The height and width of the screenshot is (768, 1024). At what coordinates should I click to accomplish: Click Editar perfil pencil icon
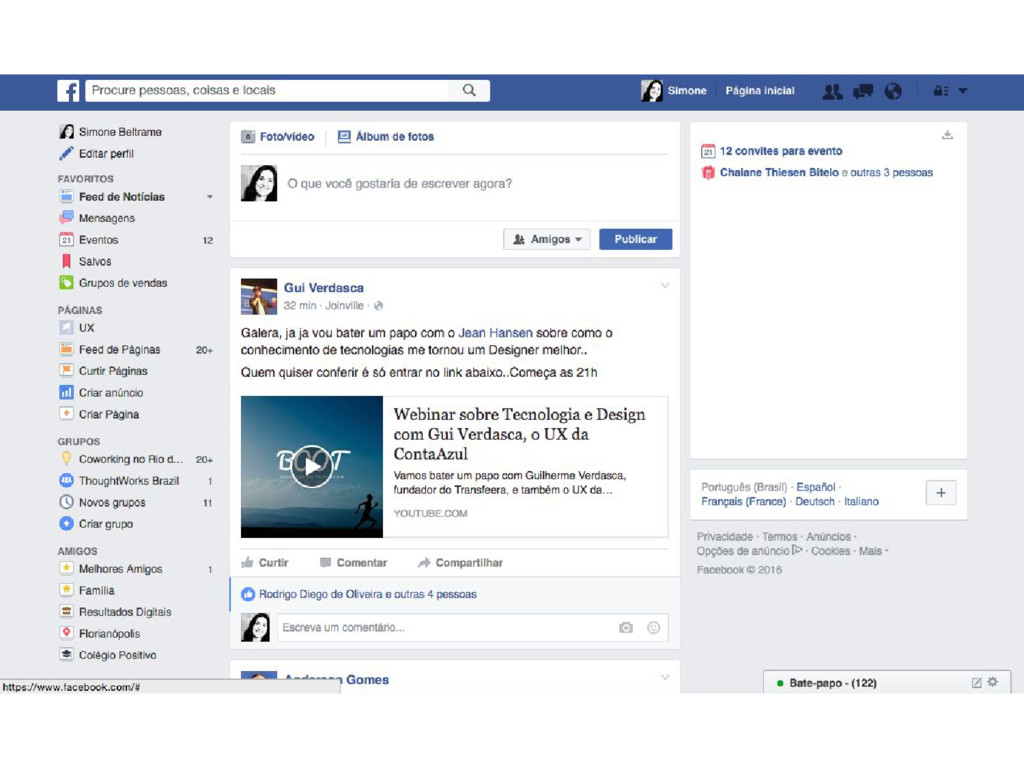click(x=66, y=153)
